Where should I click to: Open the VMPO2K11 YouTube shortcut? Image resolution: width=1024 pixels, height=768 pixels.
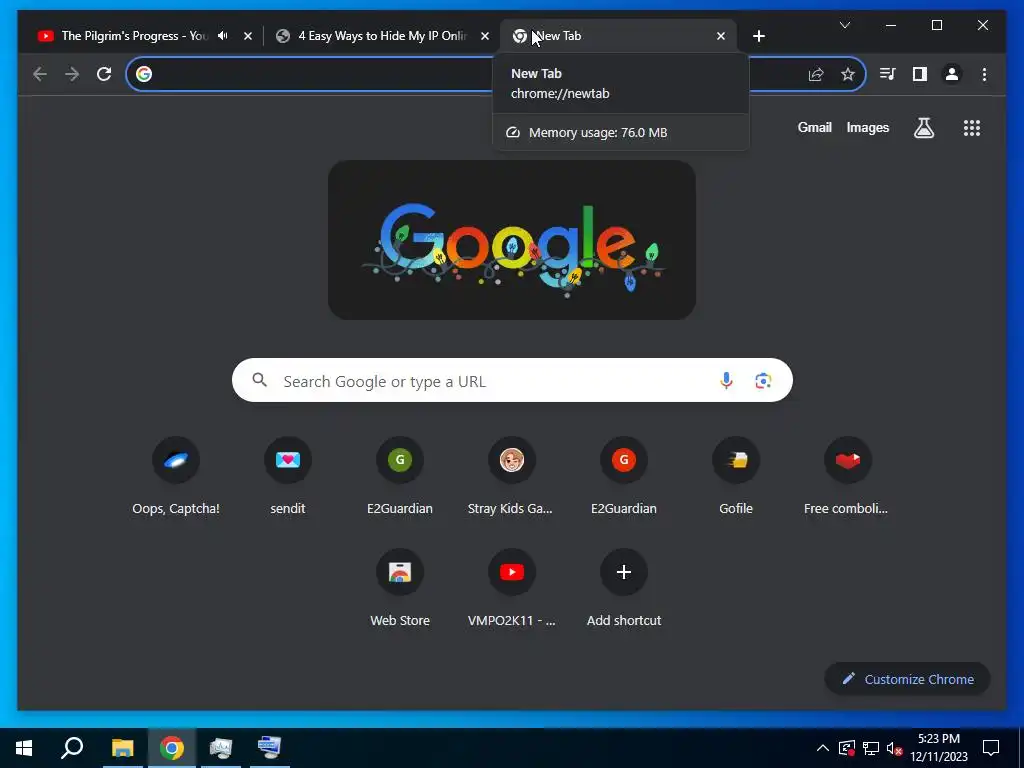tap(512, 589)
